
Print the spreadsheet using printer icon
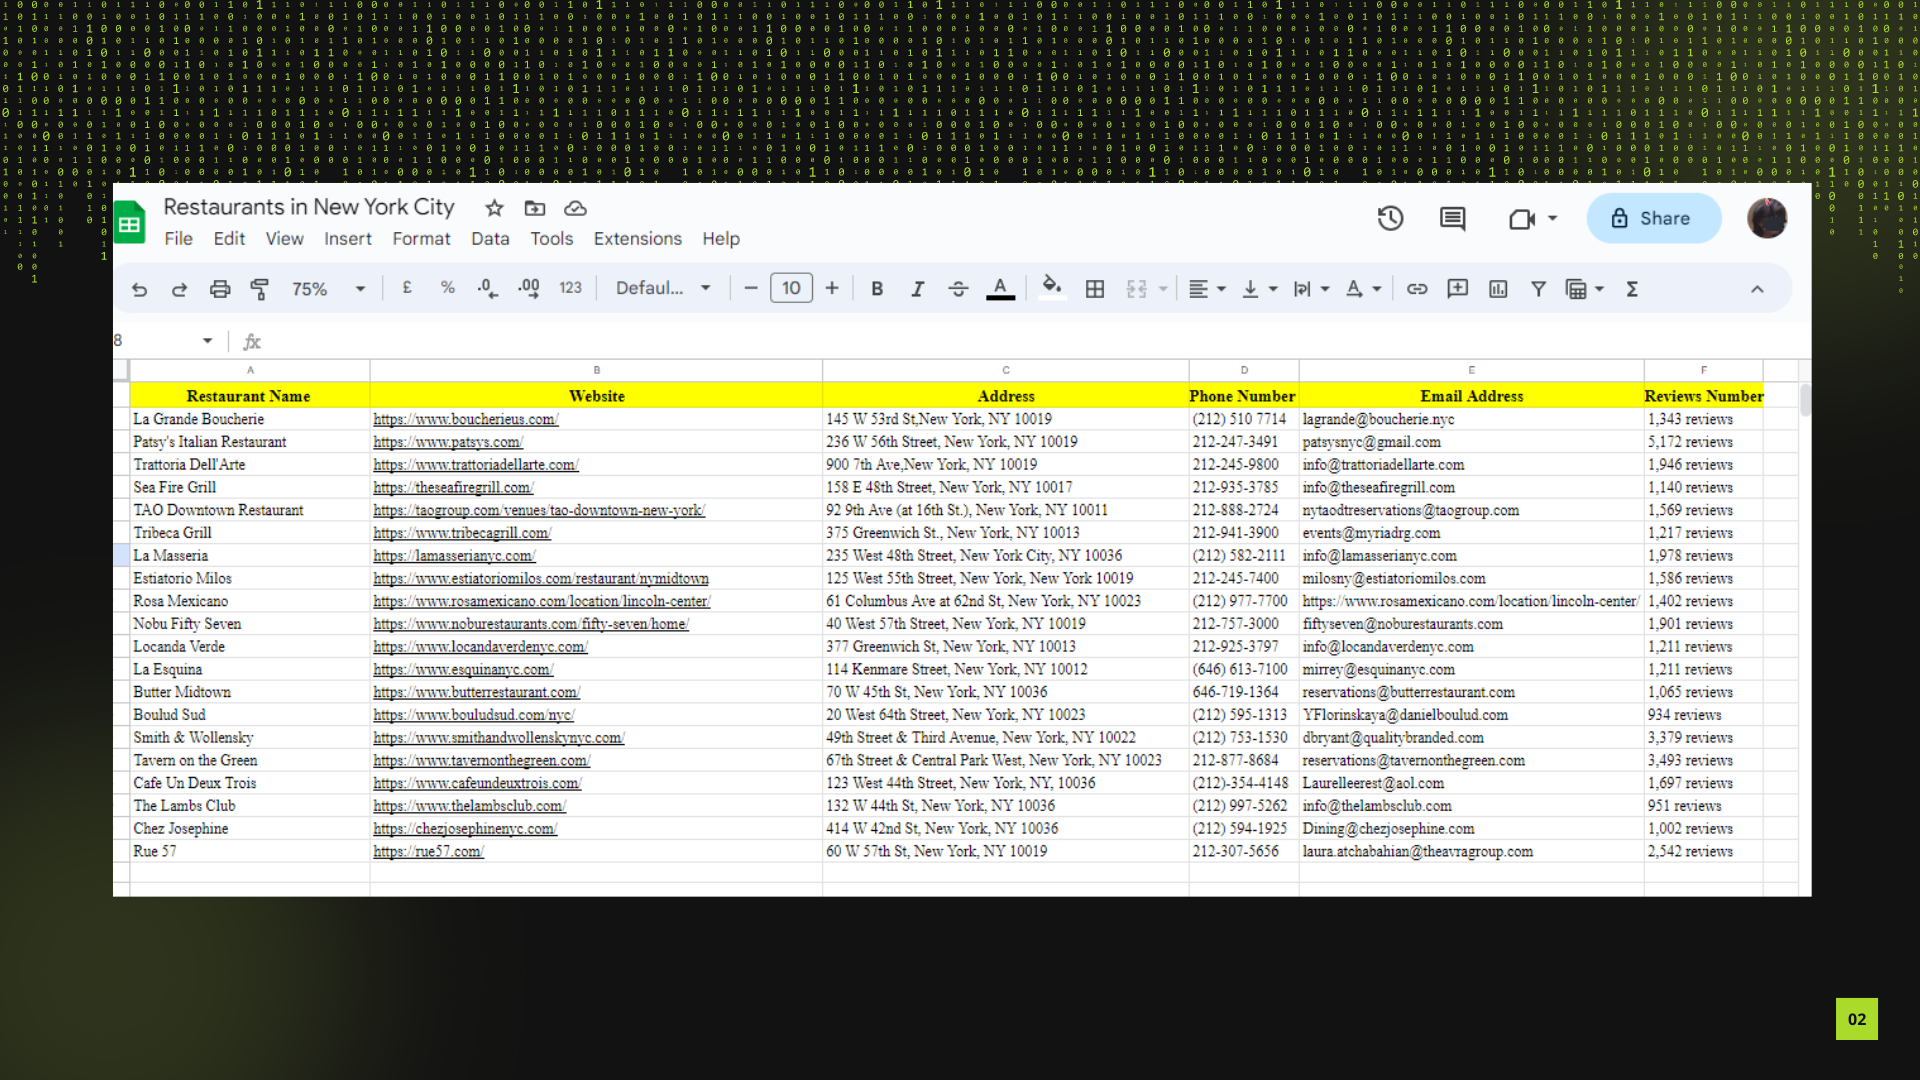pyautogui.click(x=220, y=289)
